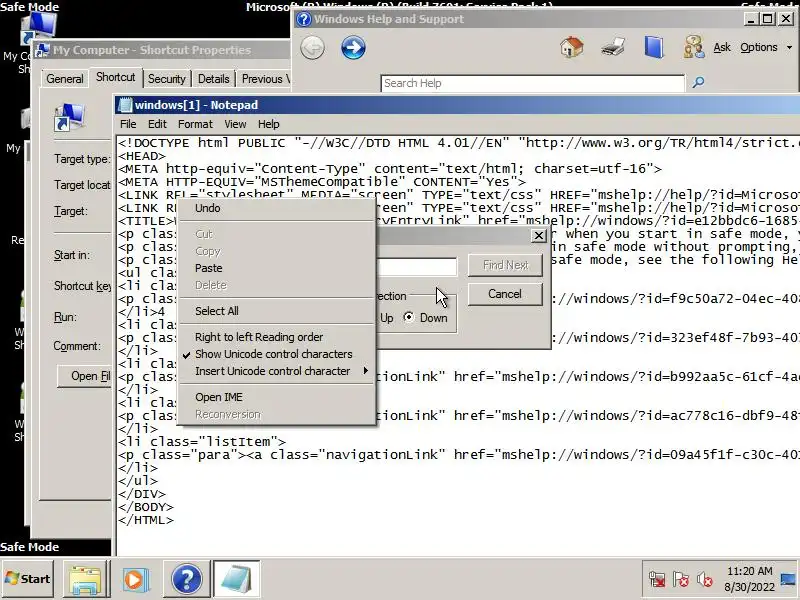The image size is (800, 600).
Task: Switch to Shortcut tab in Properties
Action: (115, 77)
